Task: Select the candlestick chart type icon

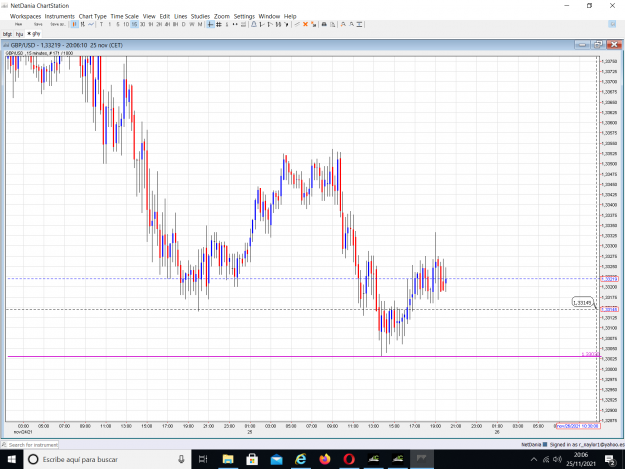Action: click(75, 24)
